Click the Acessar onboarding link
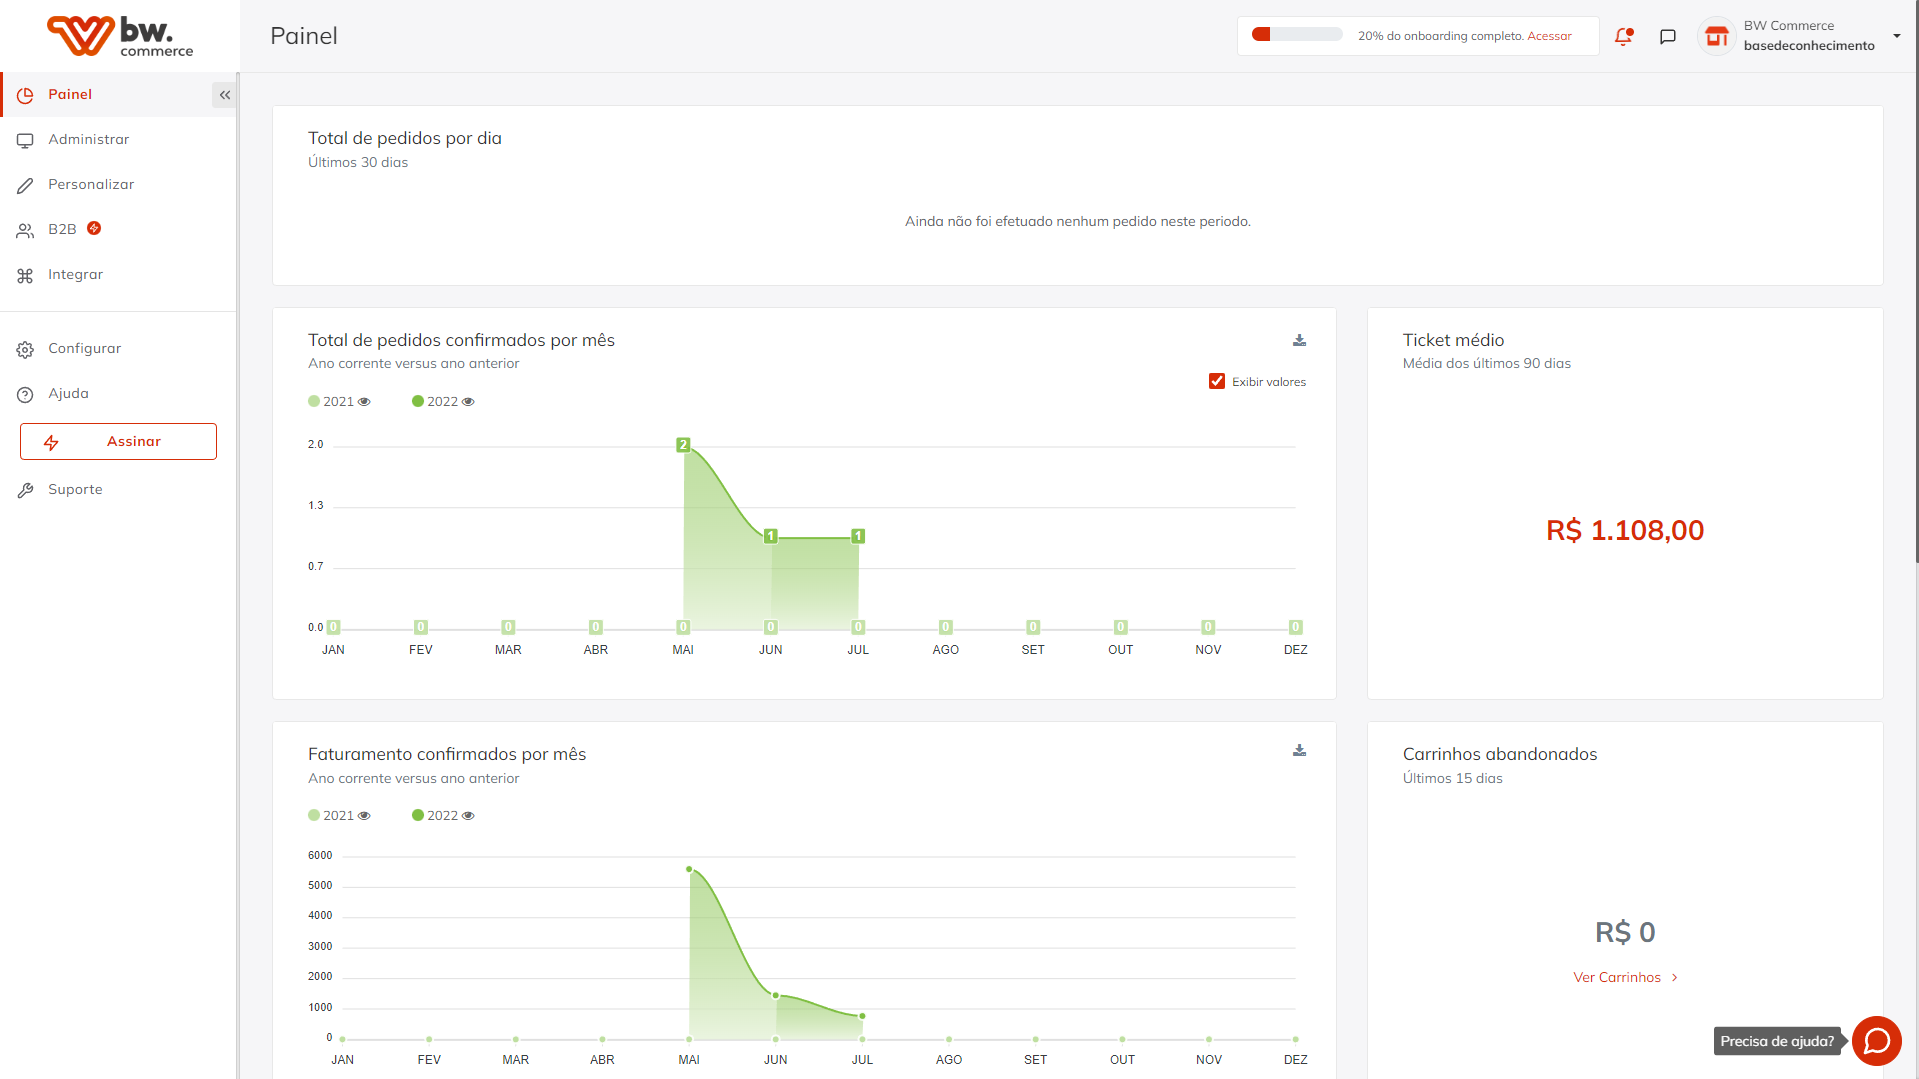Screen dimensions: 1919x1079 coord(1549,36)
